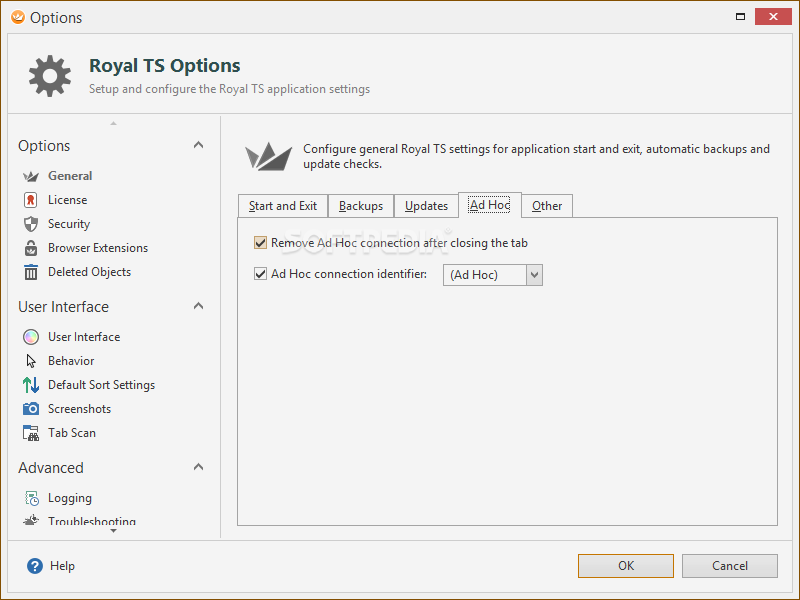Switch to the Backups tab
The width and height of the screenshot is (800, 600).
coord(361,206)
